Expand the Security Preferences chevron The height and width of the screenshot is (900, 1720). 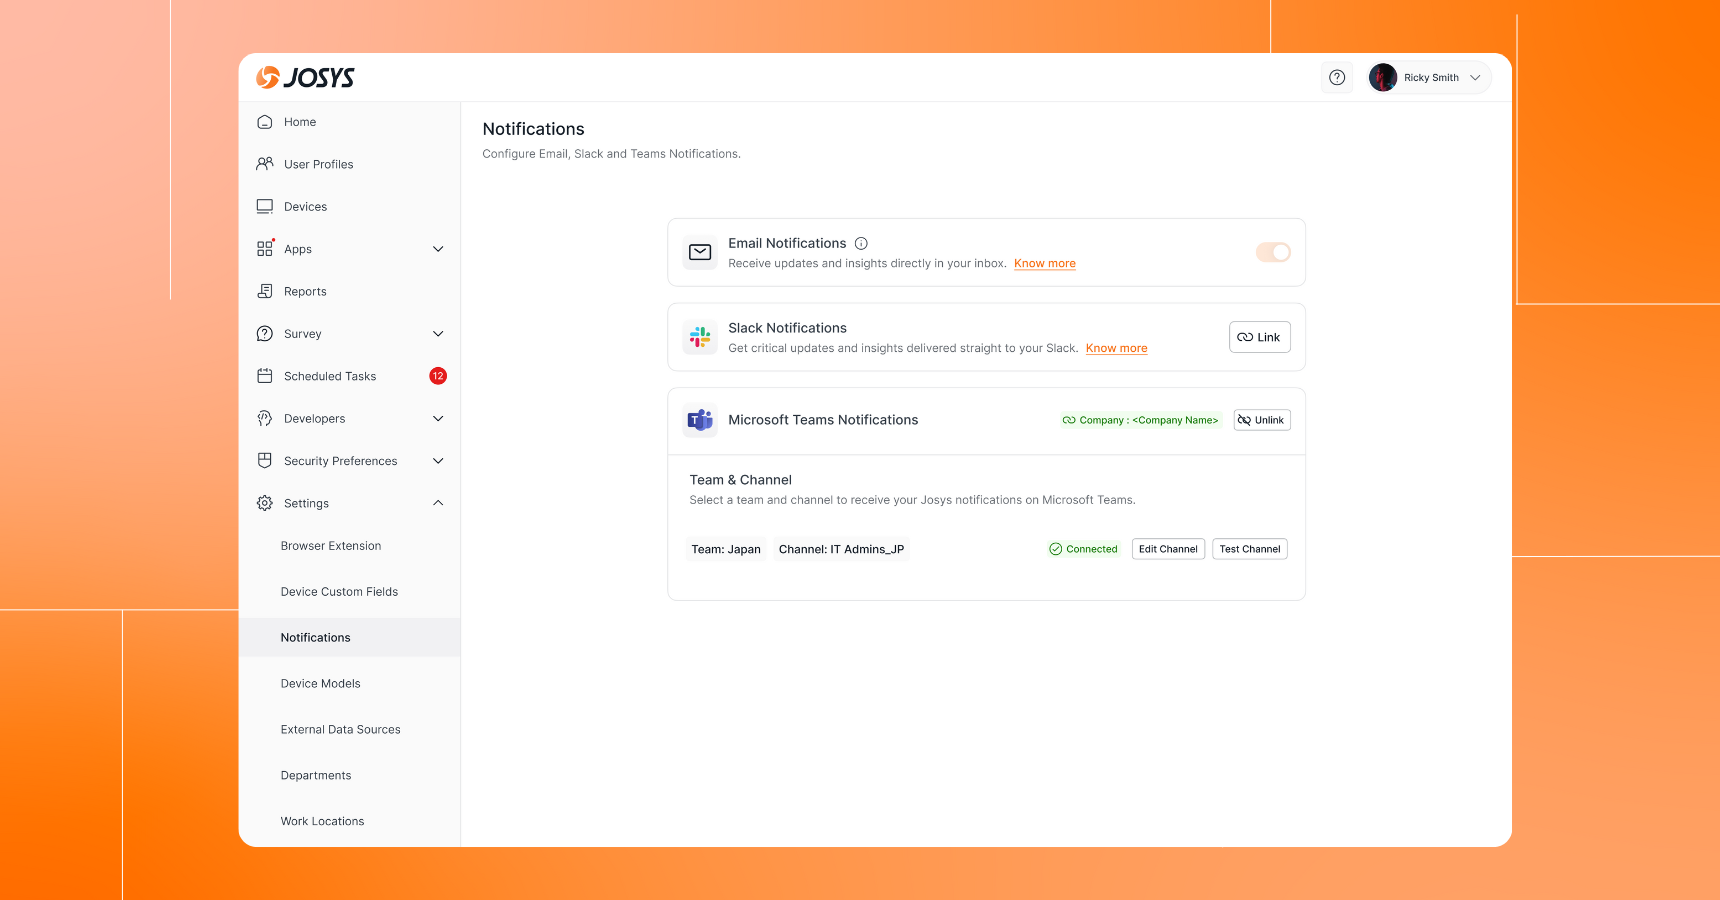438,461
